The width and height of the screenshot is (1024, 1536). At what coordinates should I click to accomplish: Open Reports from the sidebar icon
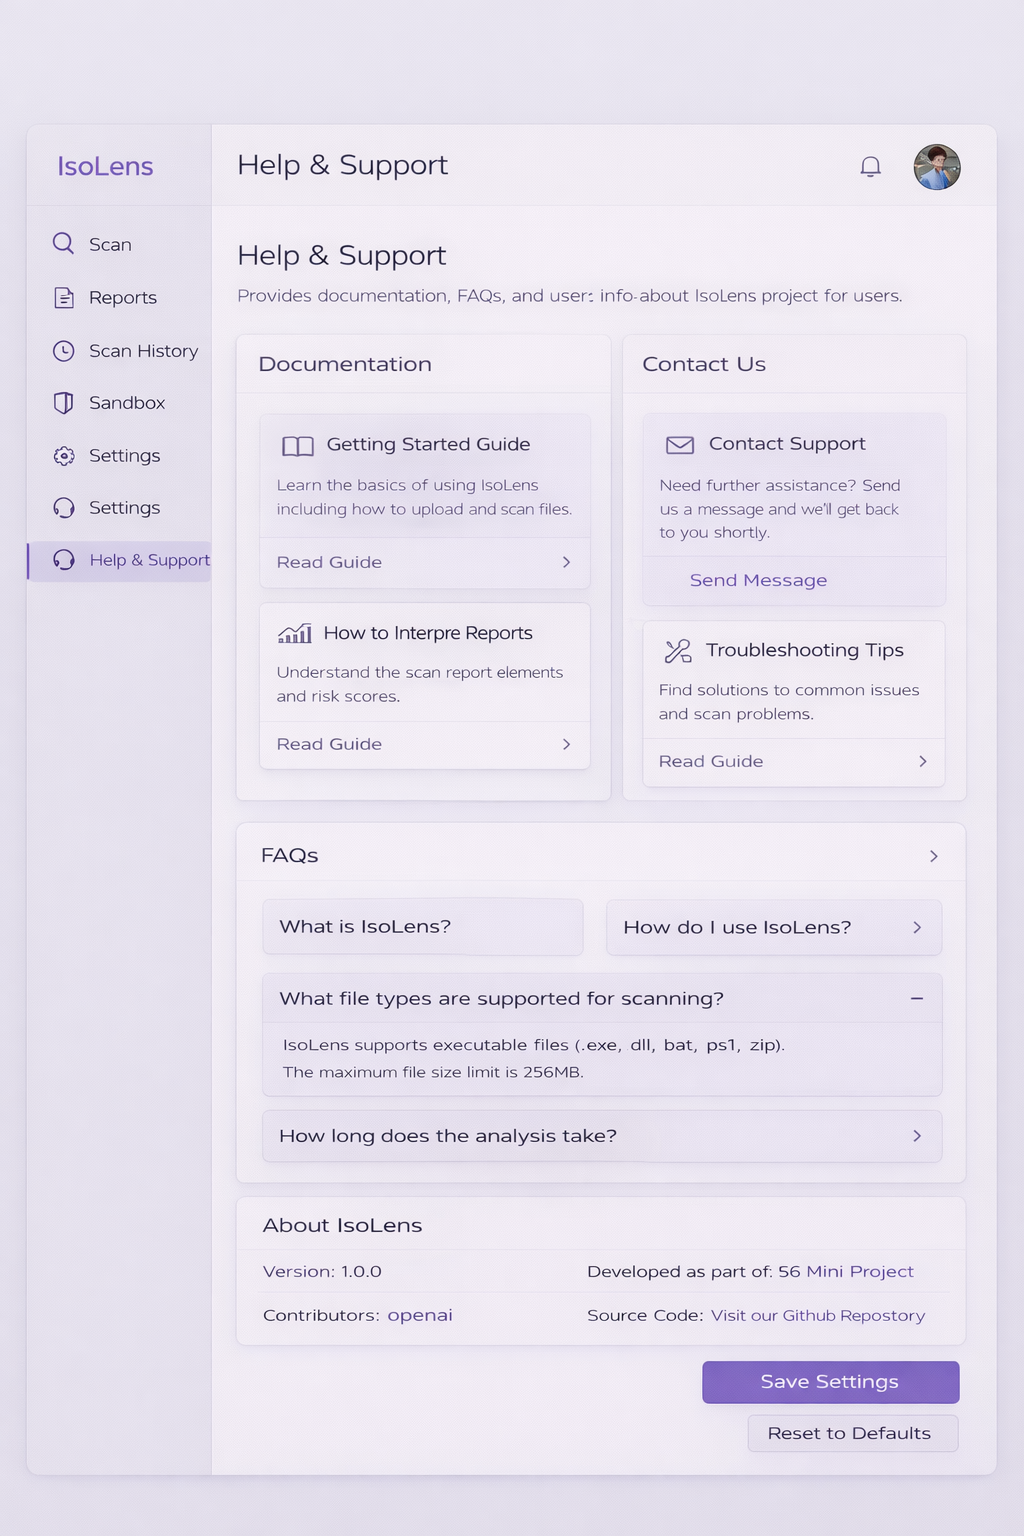(x=62, y=297)
